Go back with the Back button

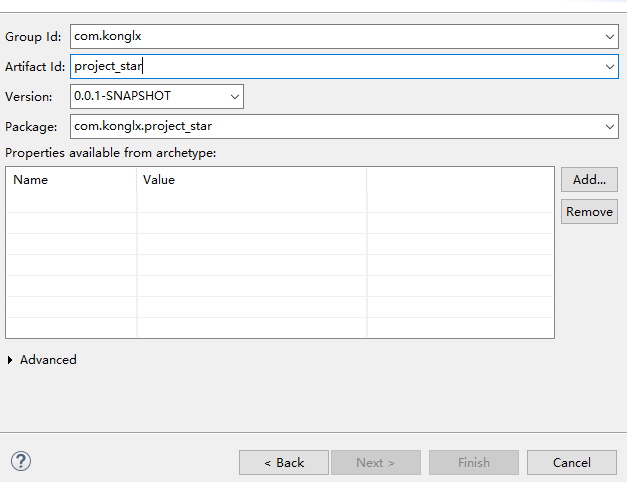click(x=284, y=463)
